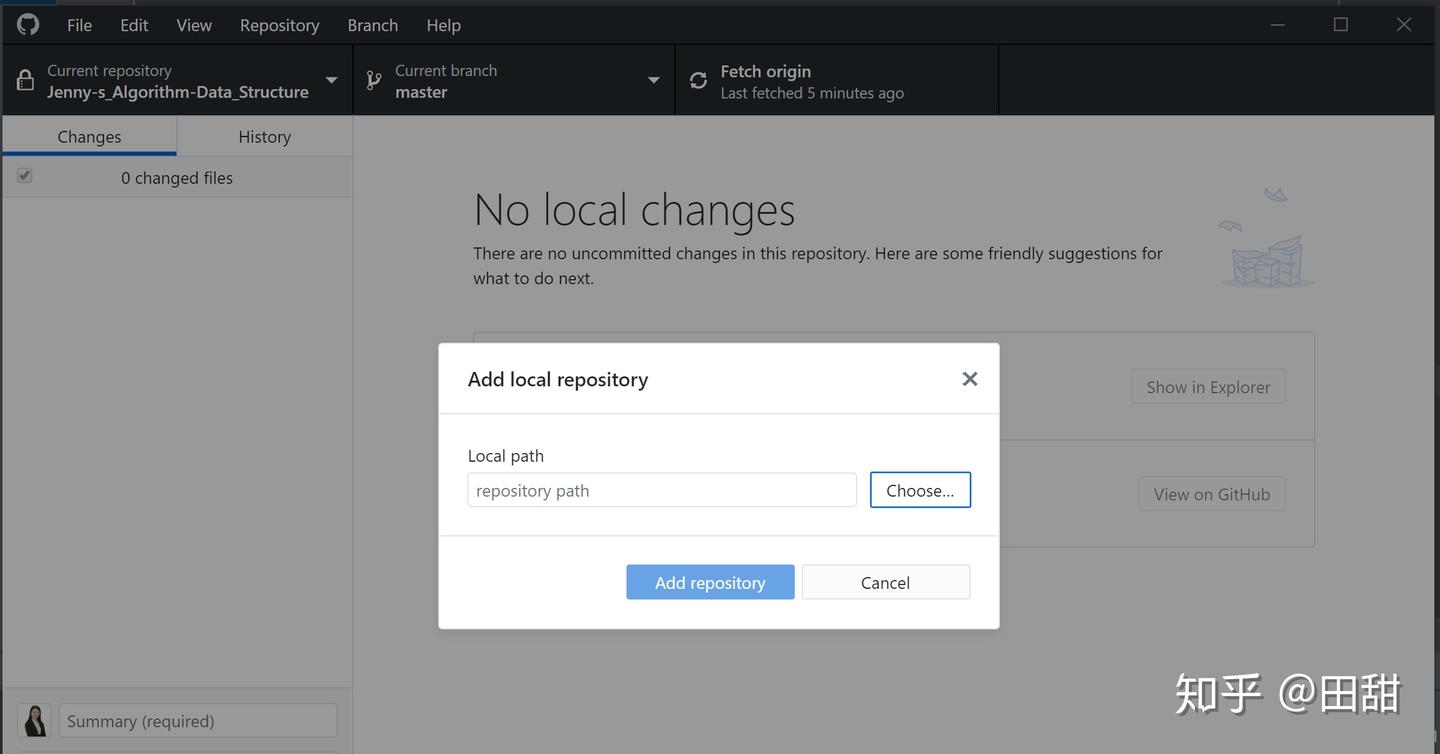Toggle the checkbox above changed files list
This screenshot has width=1440, height=754.
[x=24, y=175]
